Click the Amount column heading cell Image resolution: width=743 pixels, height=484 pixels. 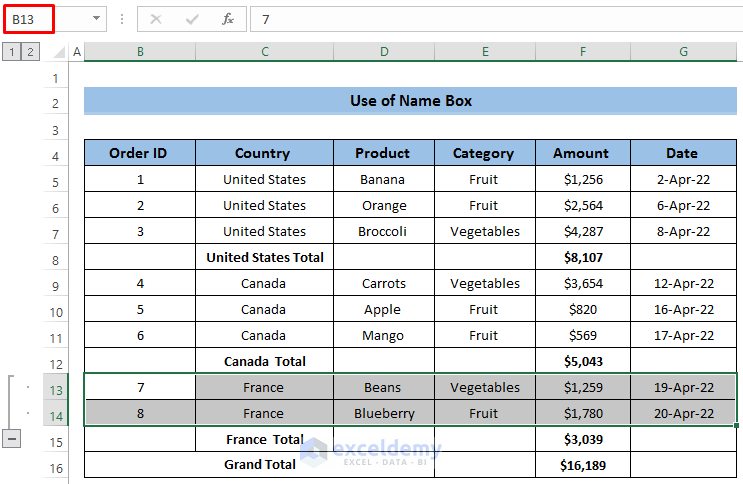pos(580,153)
